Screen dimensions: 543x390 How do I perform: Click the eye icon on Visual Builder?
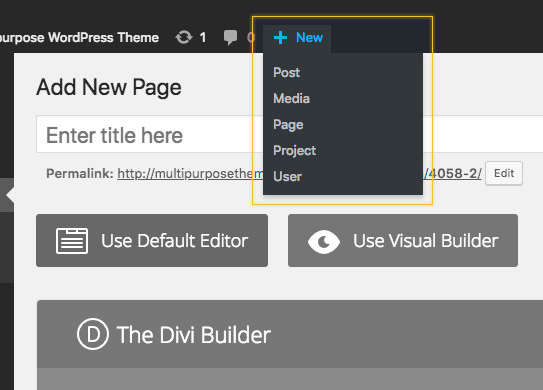pyautogui.click(x=324, y=241)
